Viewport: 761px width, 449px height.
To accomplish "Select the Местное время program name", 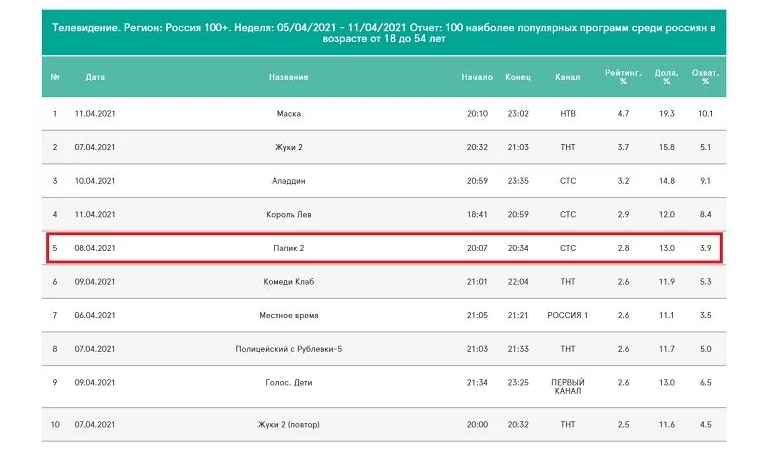I will tap(288, 315).
